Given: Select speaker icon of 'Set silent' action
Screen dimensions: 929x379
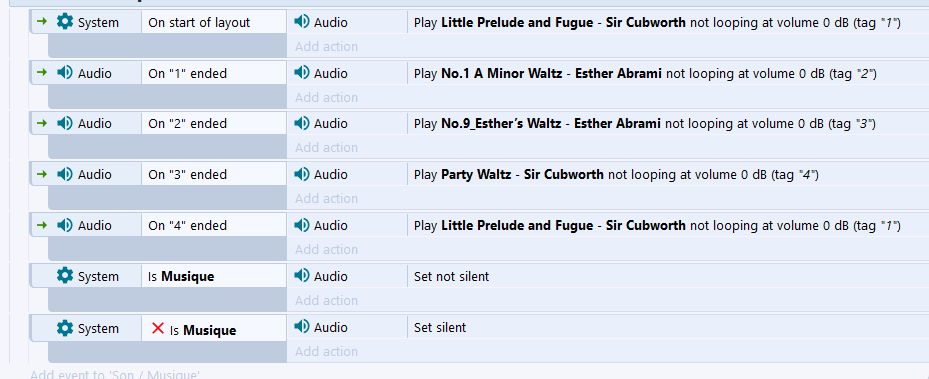Looking at the screenshot, I should pos(302,327).
